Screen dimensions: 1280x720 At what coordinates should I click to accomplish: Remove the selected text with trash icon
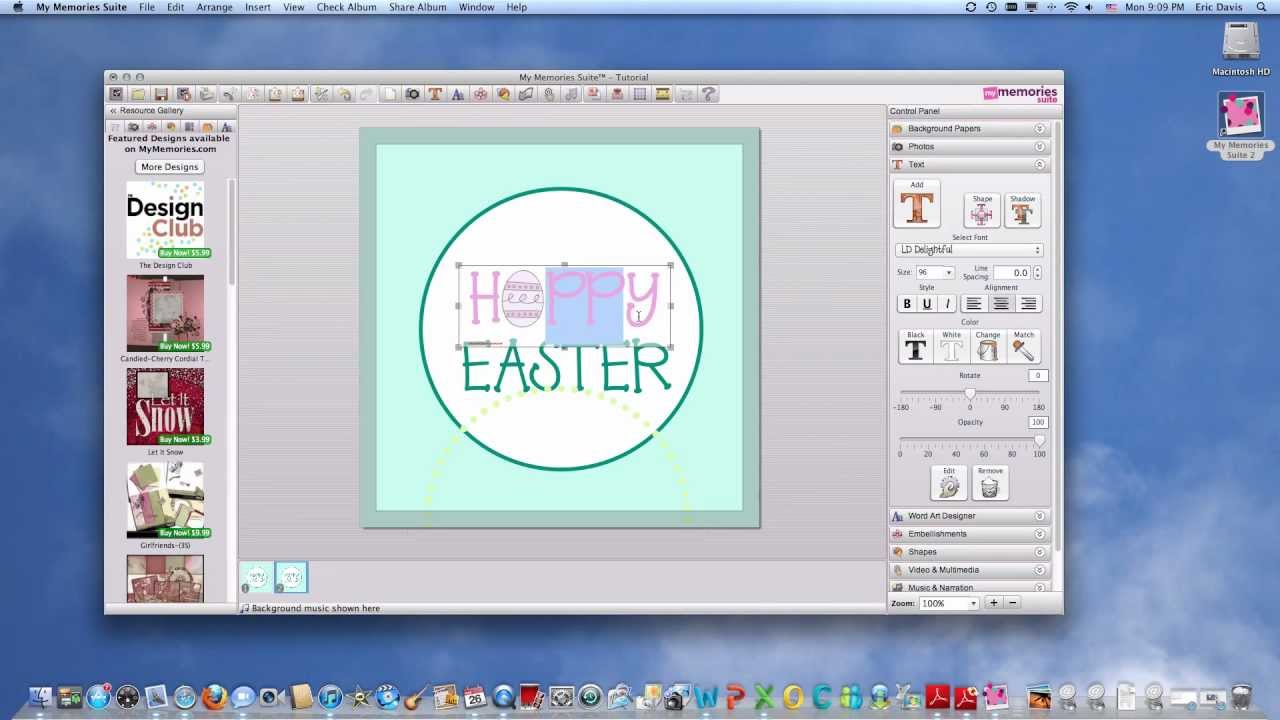(x=989, y=486)
